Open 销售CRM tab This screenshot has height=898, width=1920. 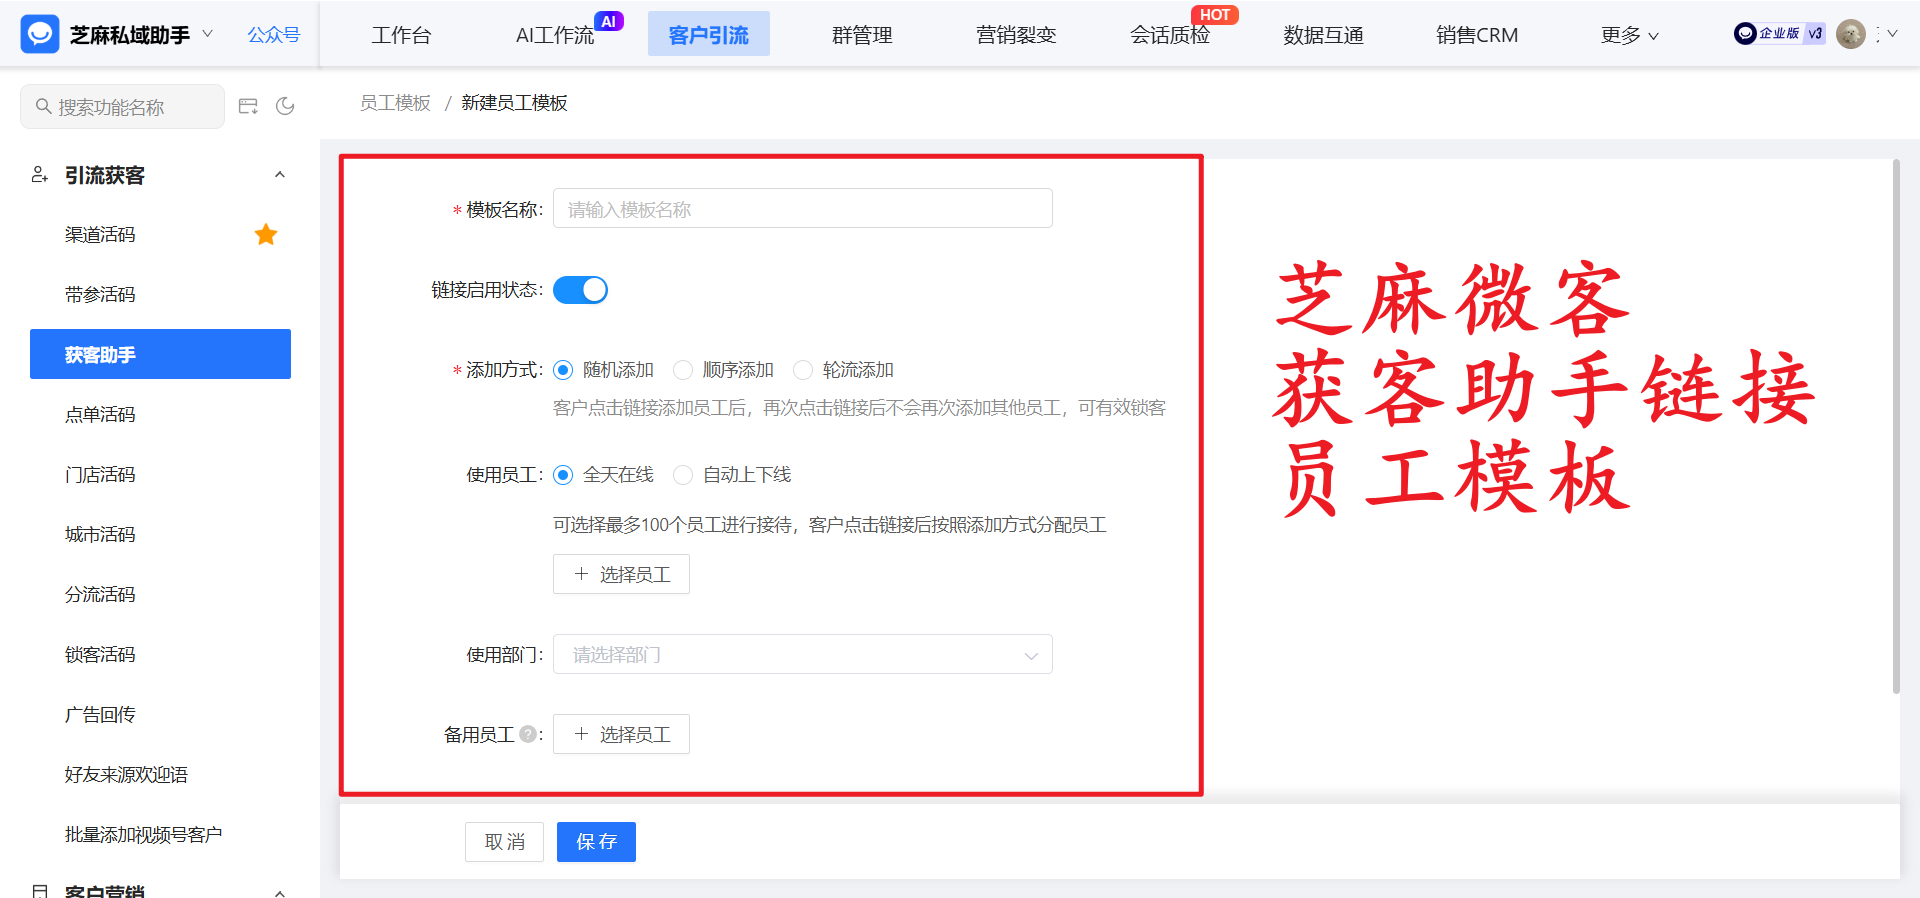click(1477, 35)
